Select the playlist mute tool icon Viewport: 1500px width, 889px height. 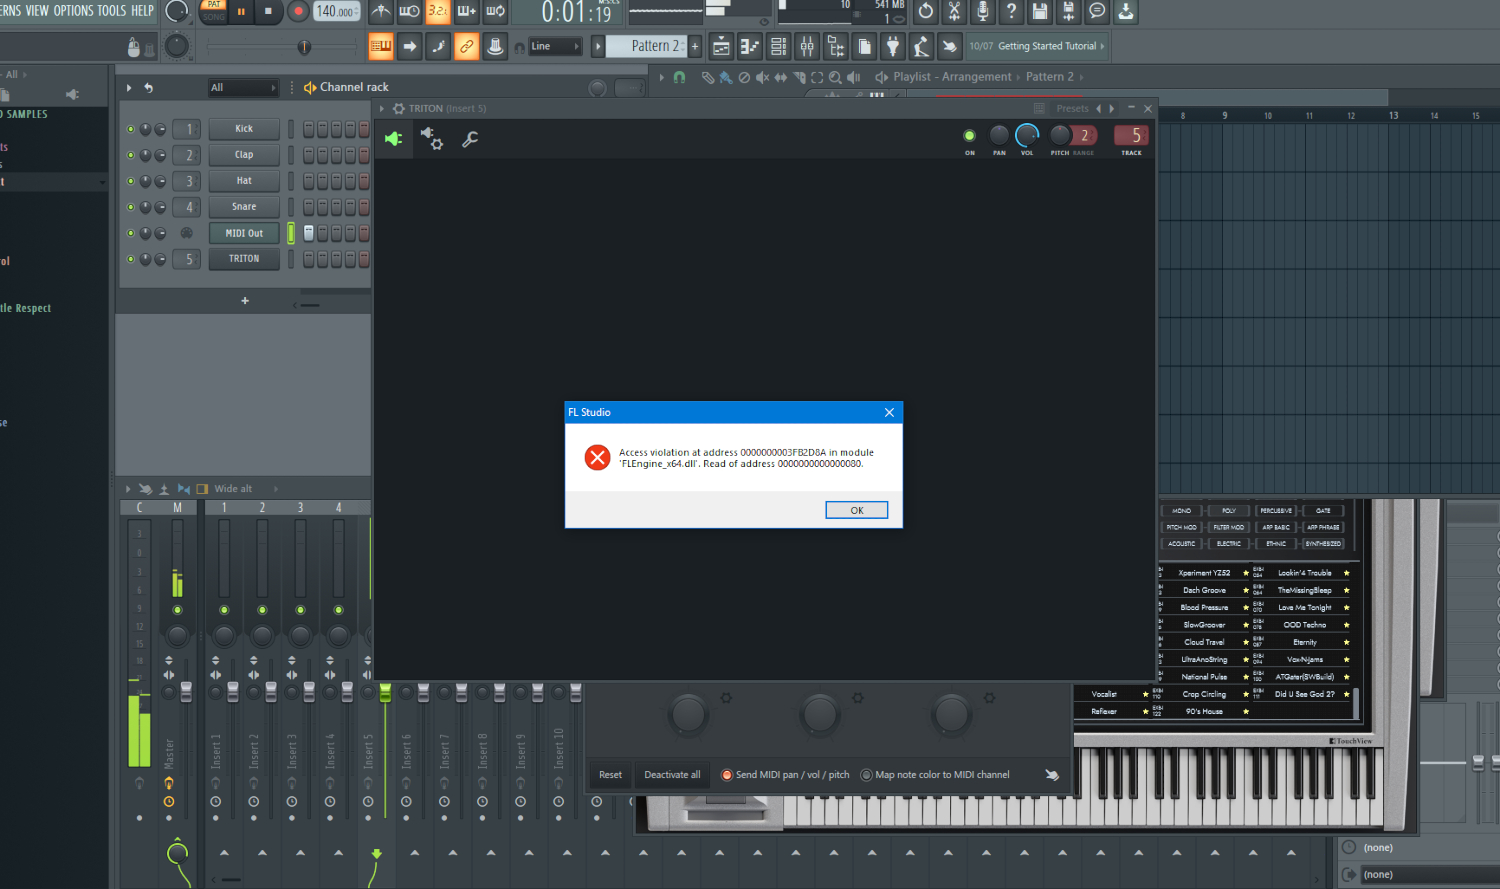click(762, 77)
